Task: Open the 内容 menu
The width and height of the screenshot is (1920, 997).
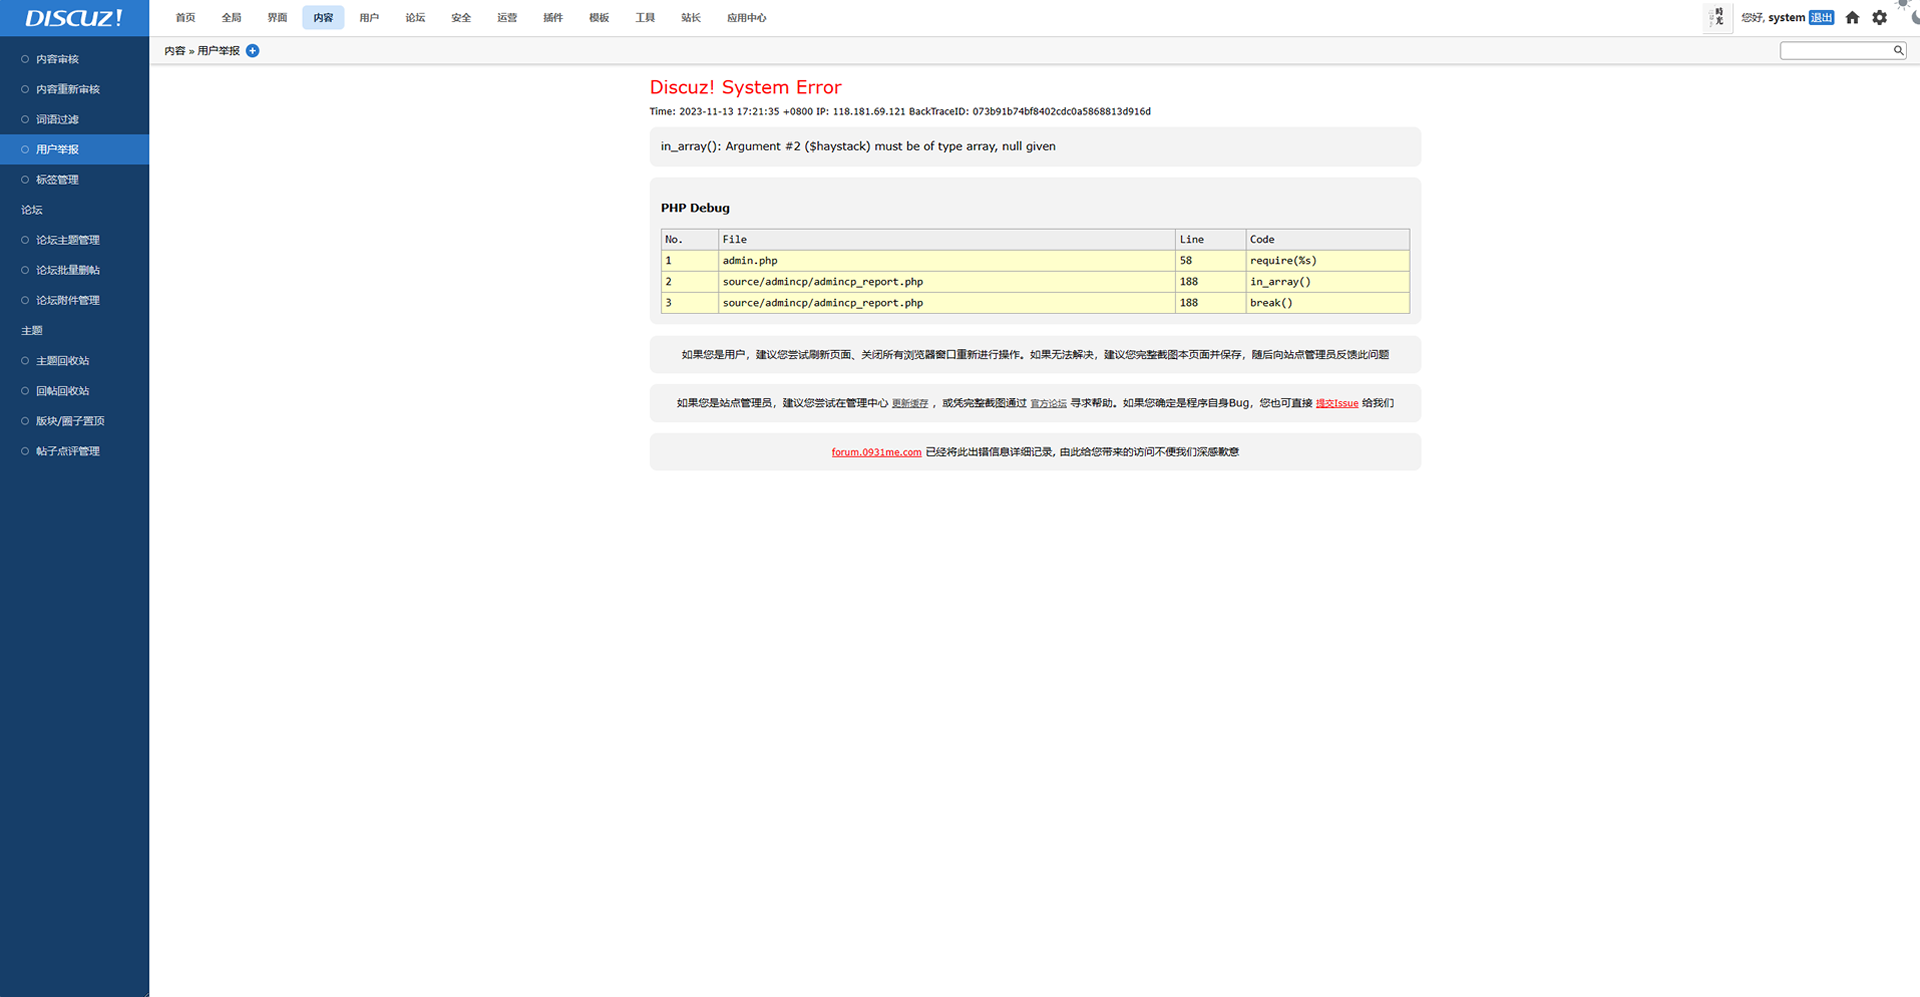Action: point(323,18)
